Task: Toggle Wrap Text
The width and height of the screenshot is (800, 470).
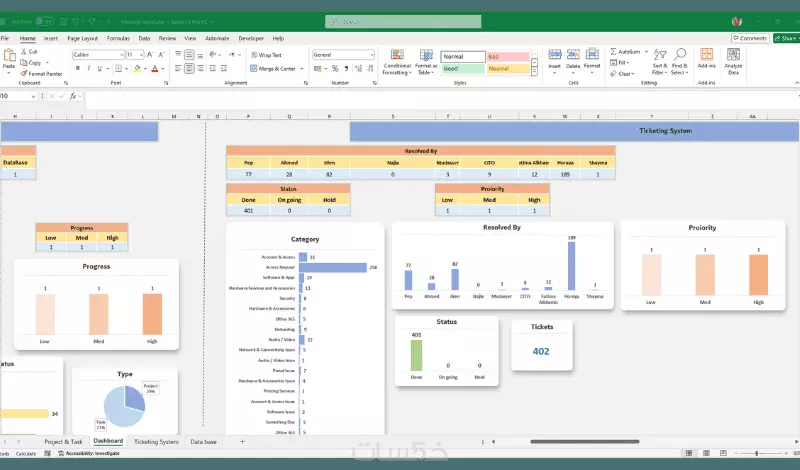Action: (x=266, y=55)
